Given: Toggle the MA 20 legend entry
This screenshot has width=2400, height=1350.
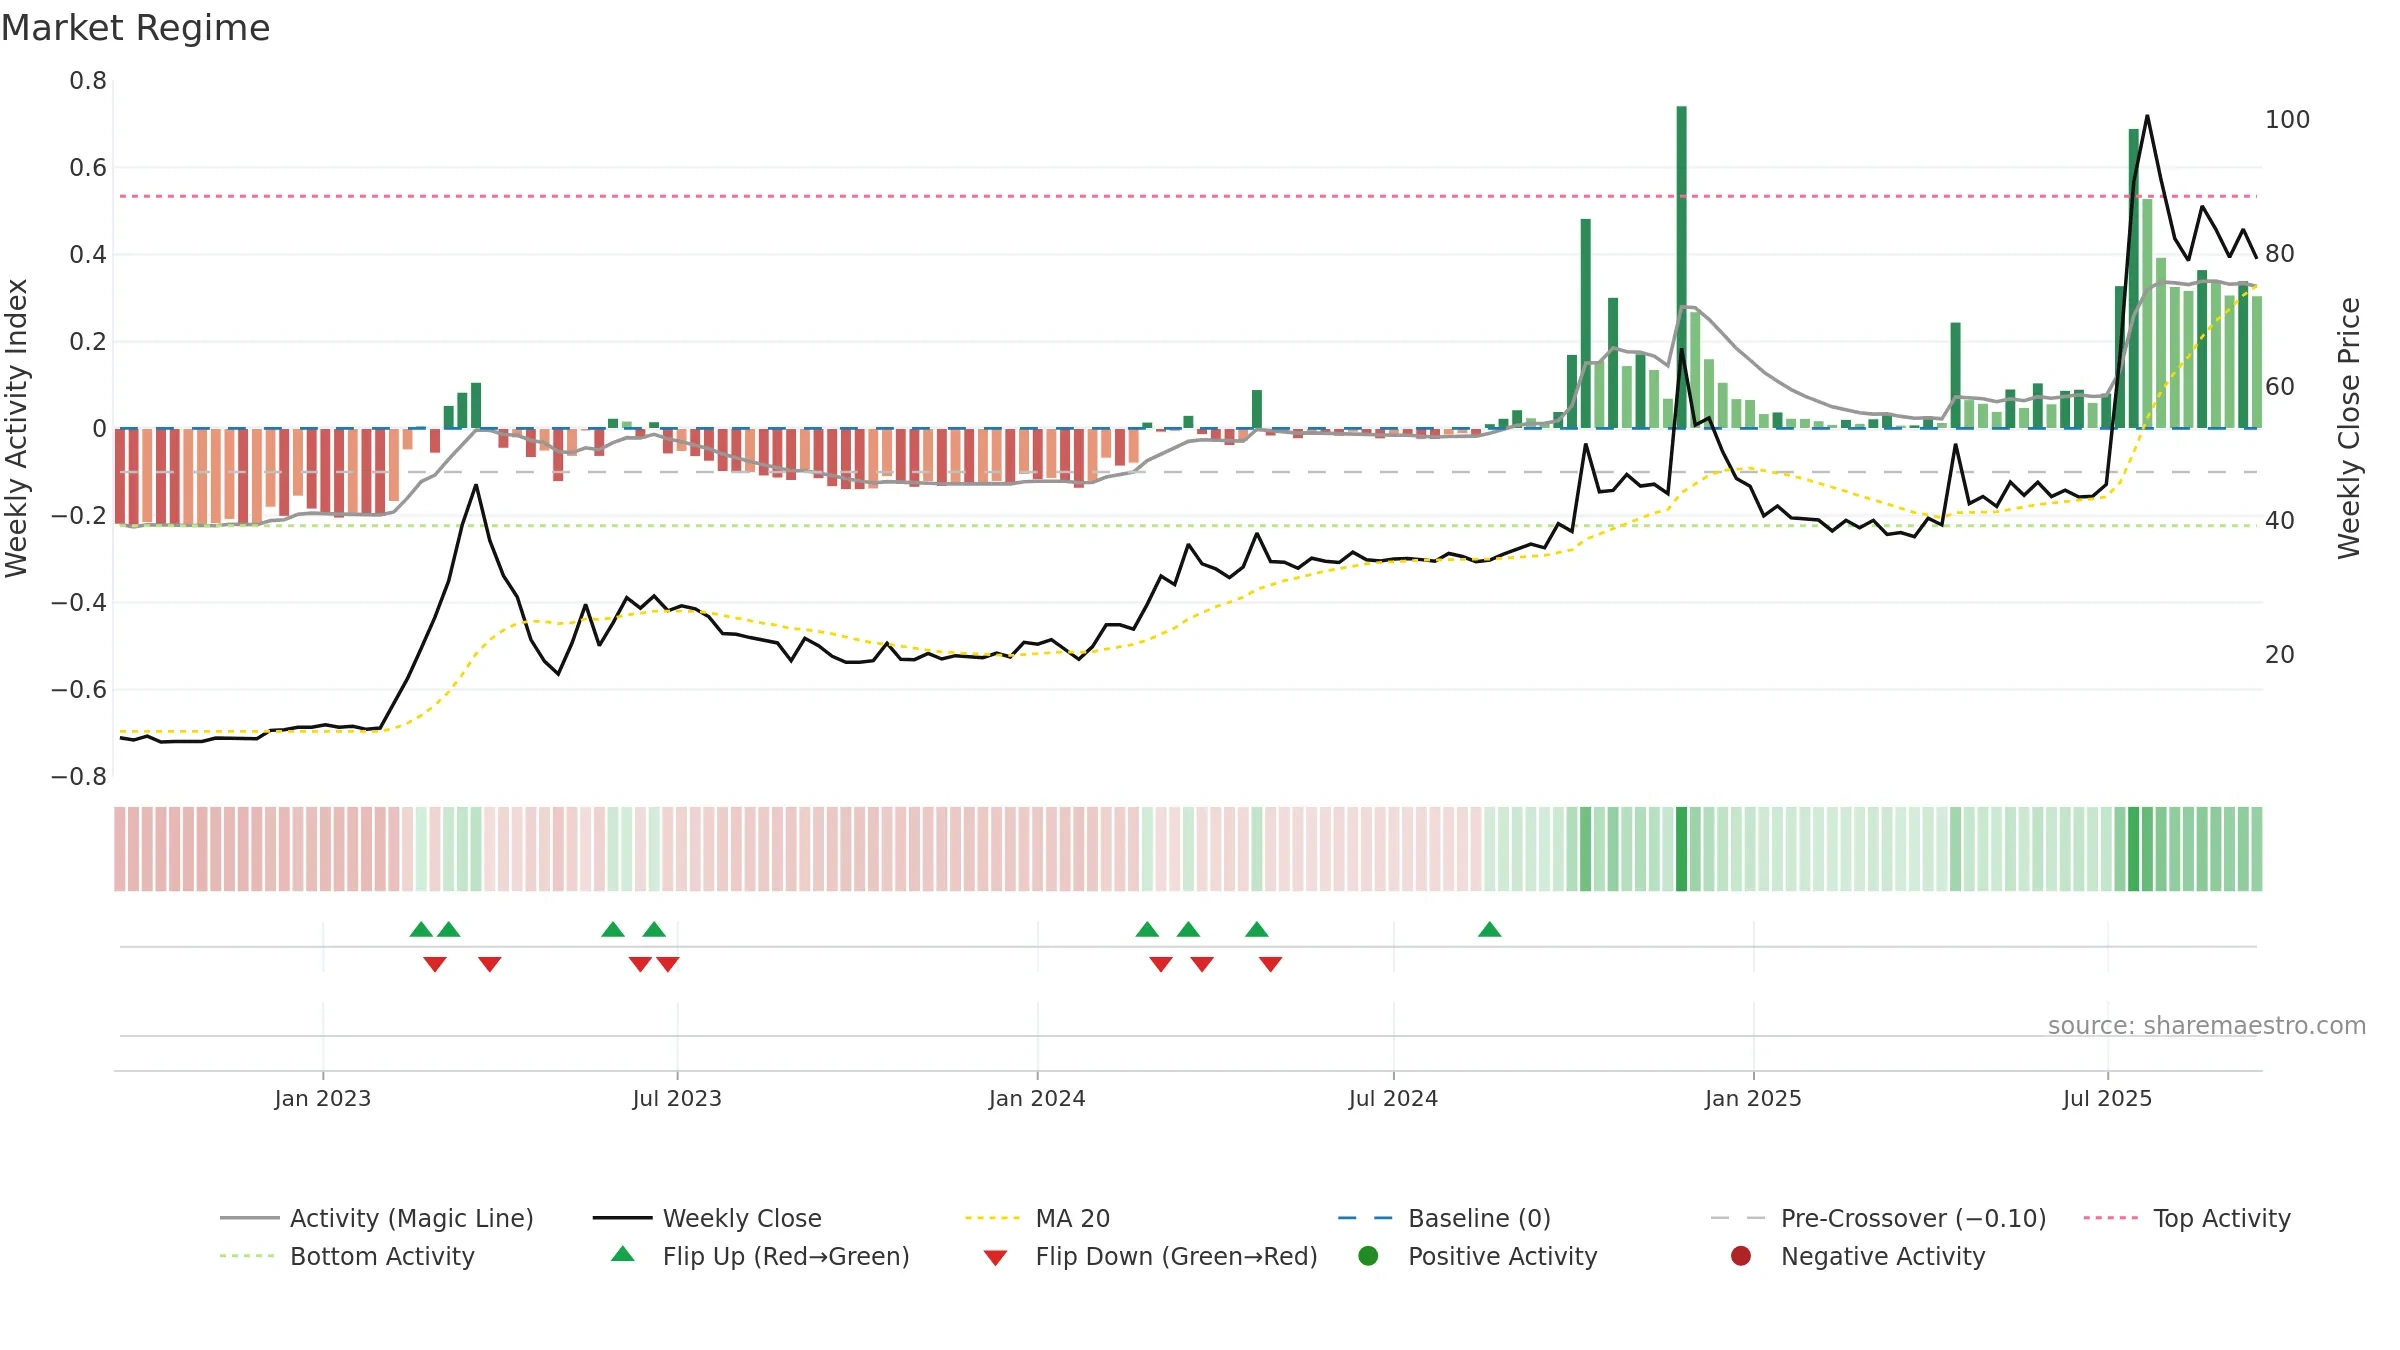Looking at the screenshot, I should point(1037,1218).
